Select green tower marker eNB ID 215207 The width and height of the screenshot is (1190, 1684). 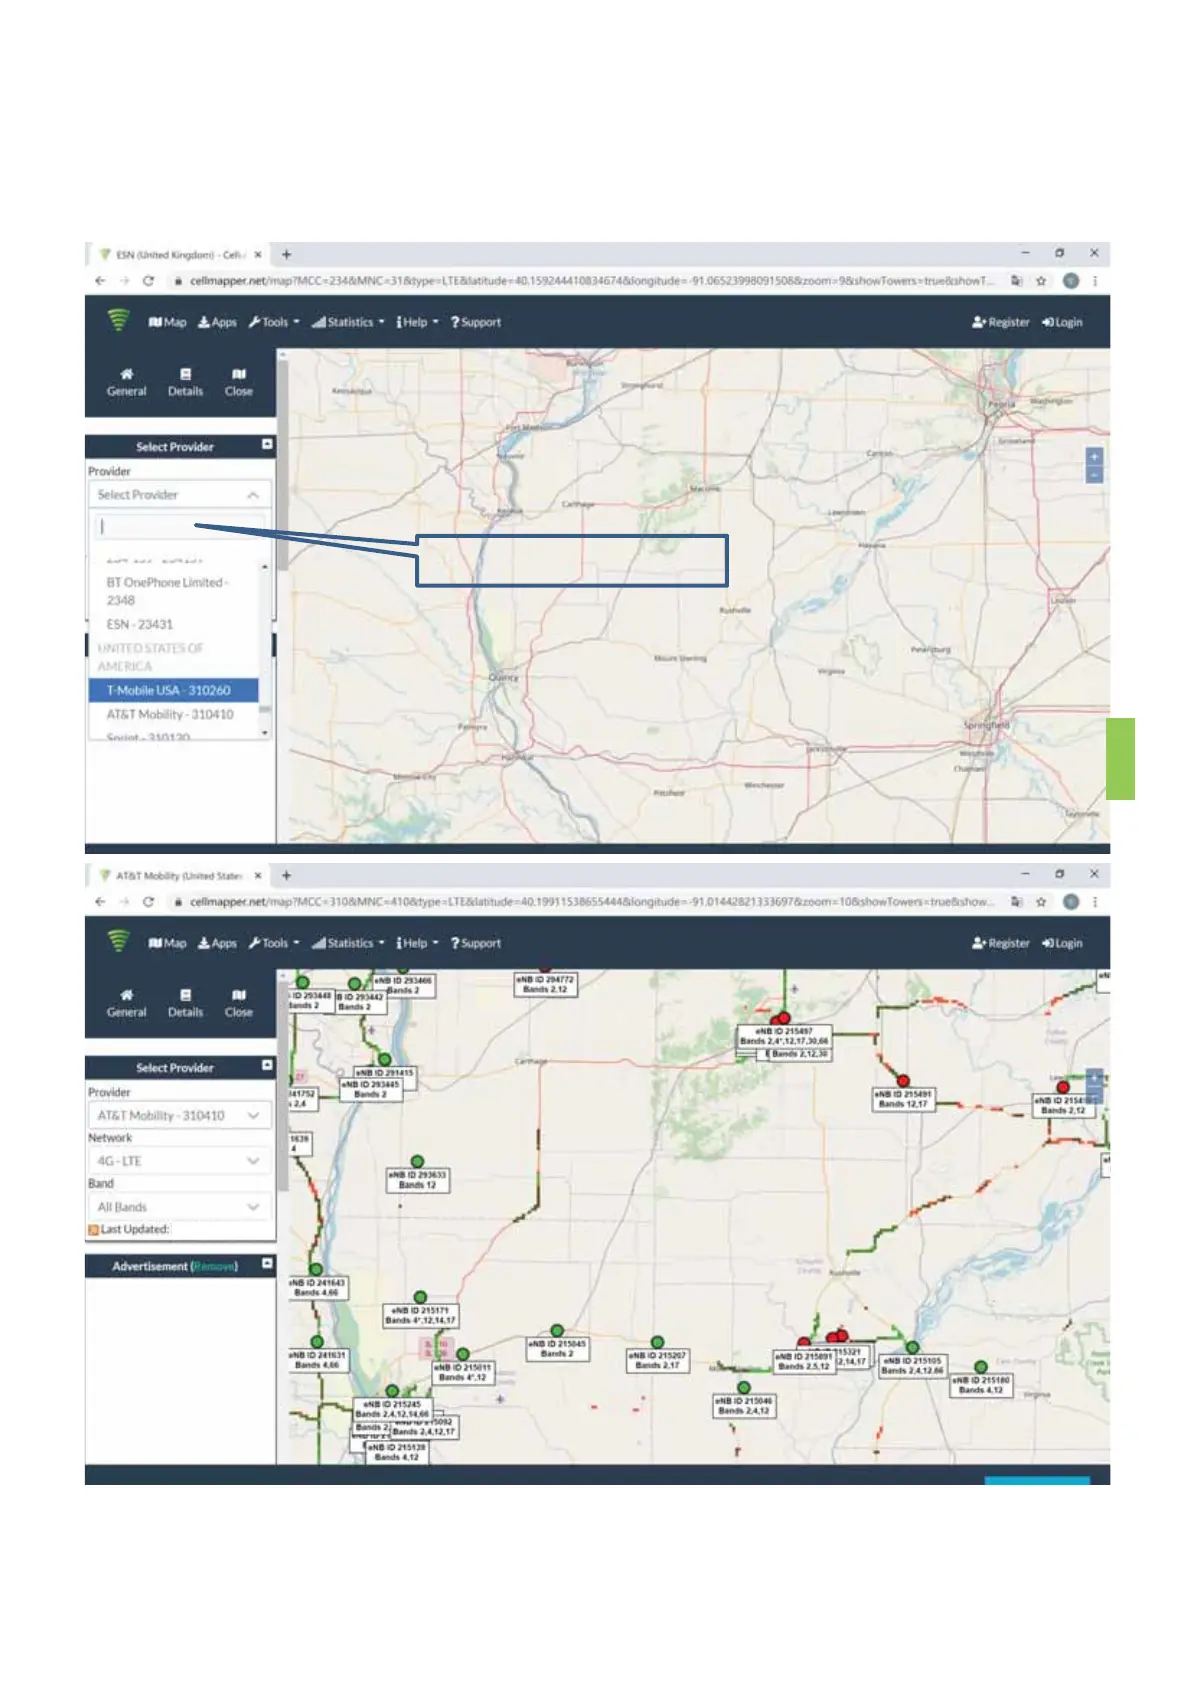(657, 1342)
